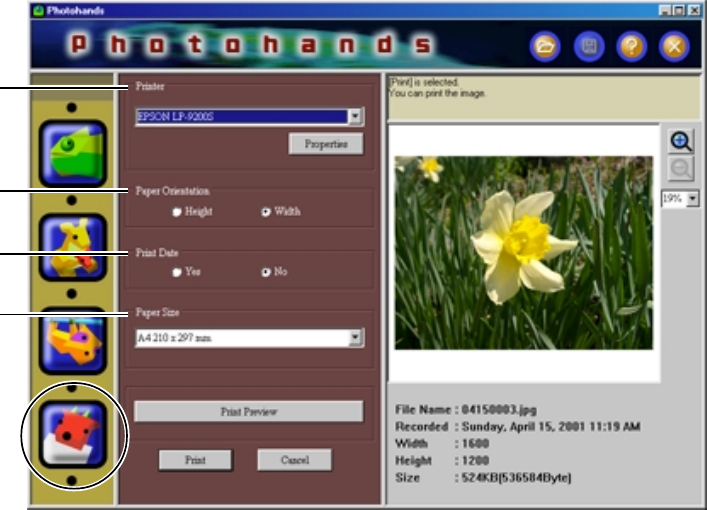Click the Recorded date text line
The height and width of the screenshot is (510, 707).
pos(518,427)
